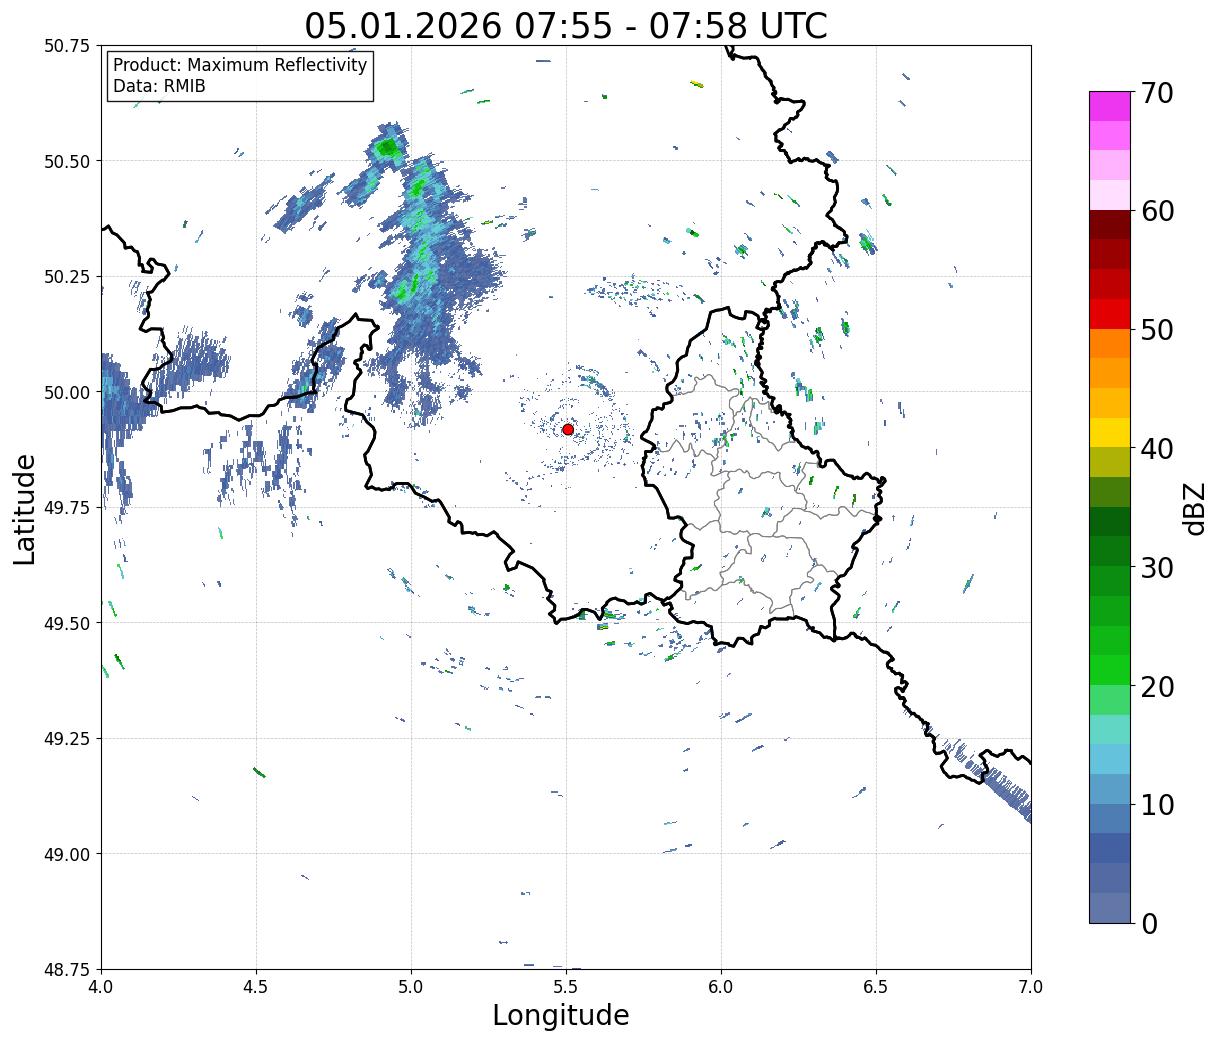Viewport: 1219px width, 1040px height.
Task: Select the 'Data: RMIB' text in legend box
Action: [x=159, y=86]
